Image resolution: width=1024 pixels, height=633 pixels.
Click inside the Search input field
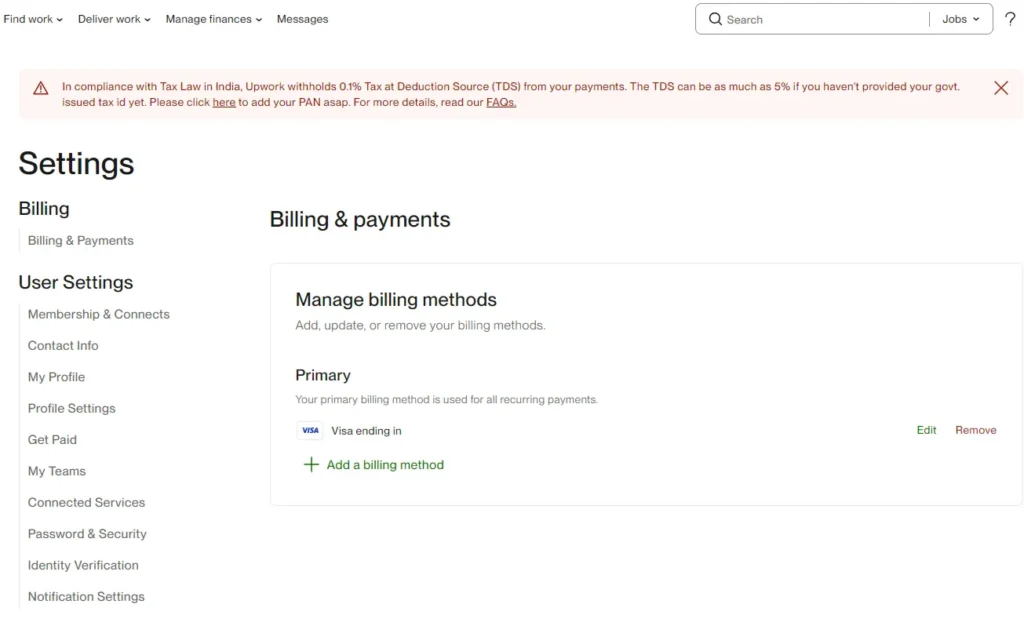pyautogui.click(x=825, y=20)
